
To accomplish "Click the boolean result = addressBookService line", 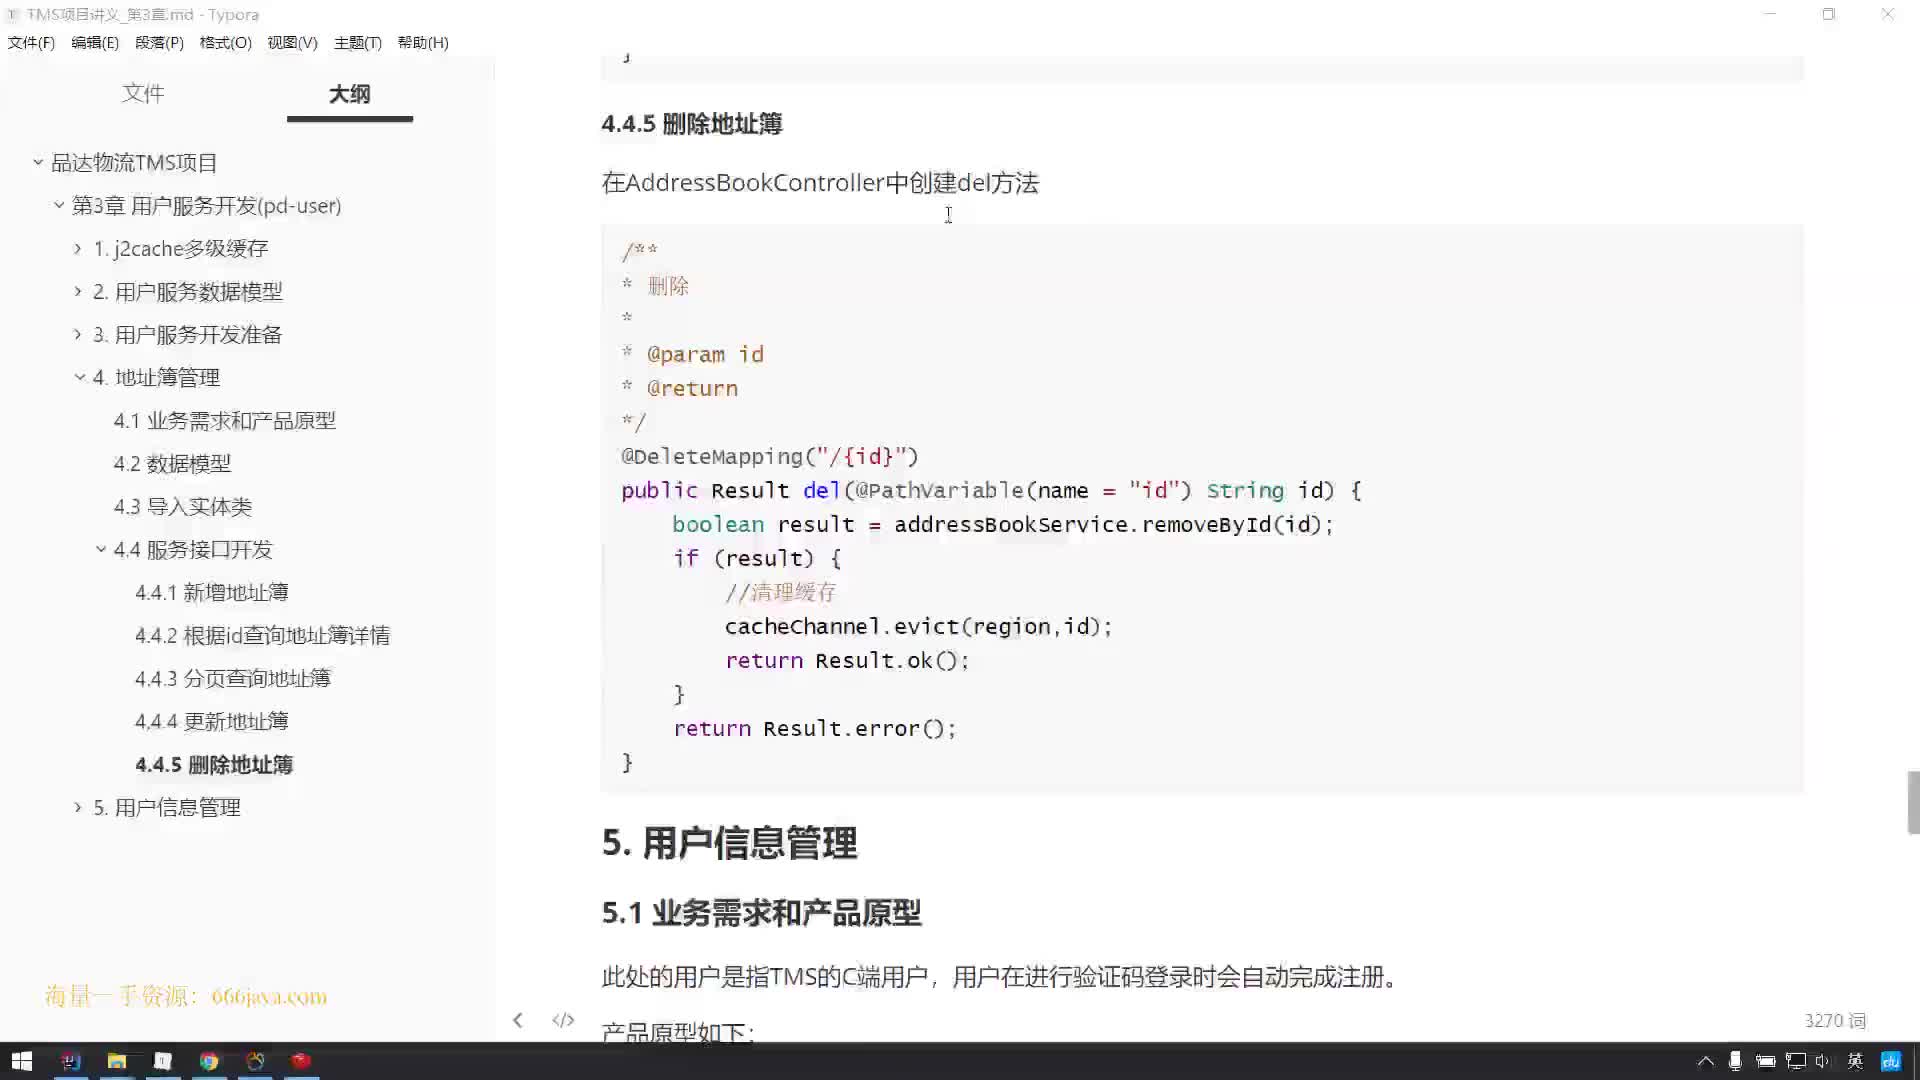I will (1003, 525).
